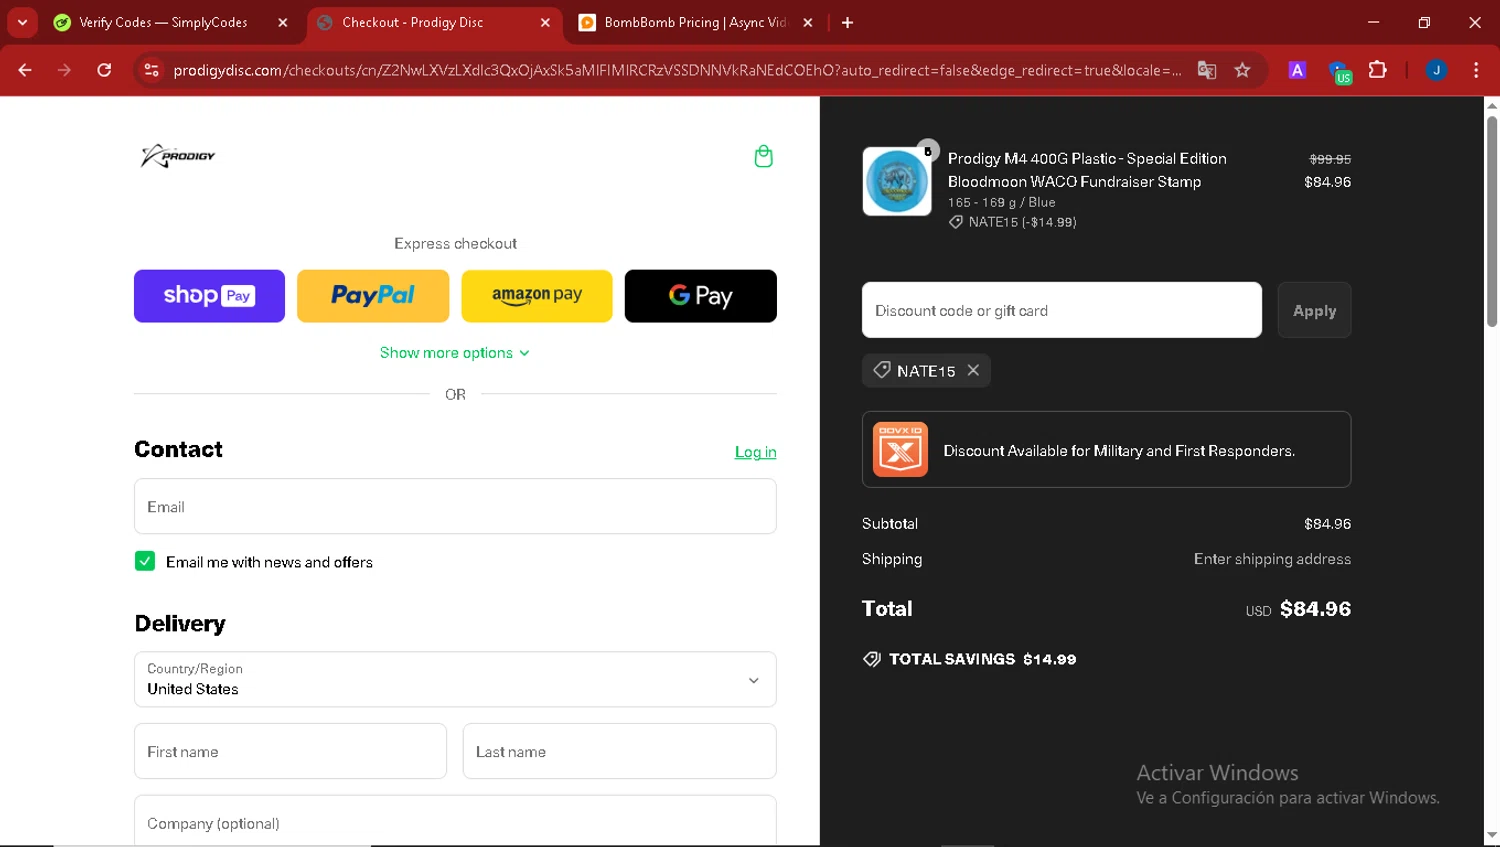Switch to the Verify Codes — SimplyCodes tab

163,22
